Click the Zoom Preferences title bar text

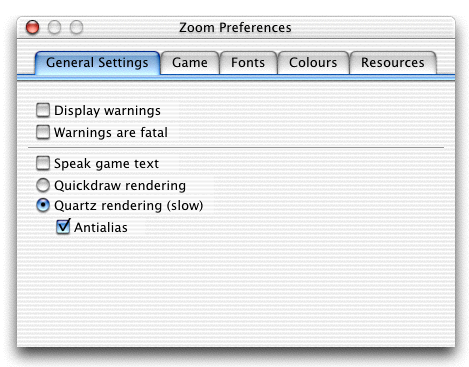click(x=235, y=28)
